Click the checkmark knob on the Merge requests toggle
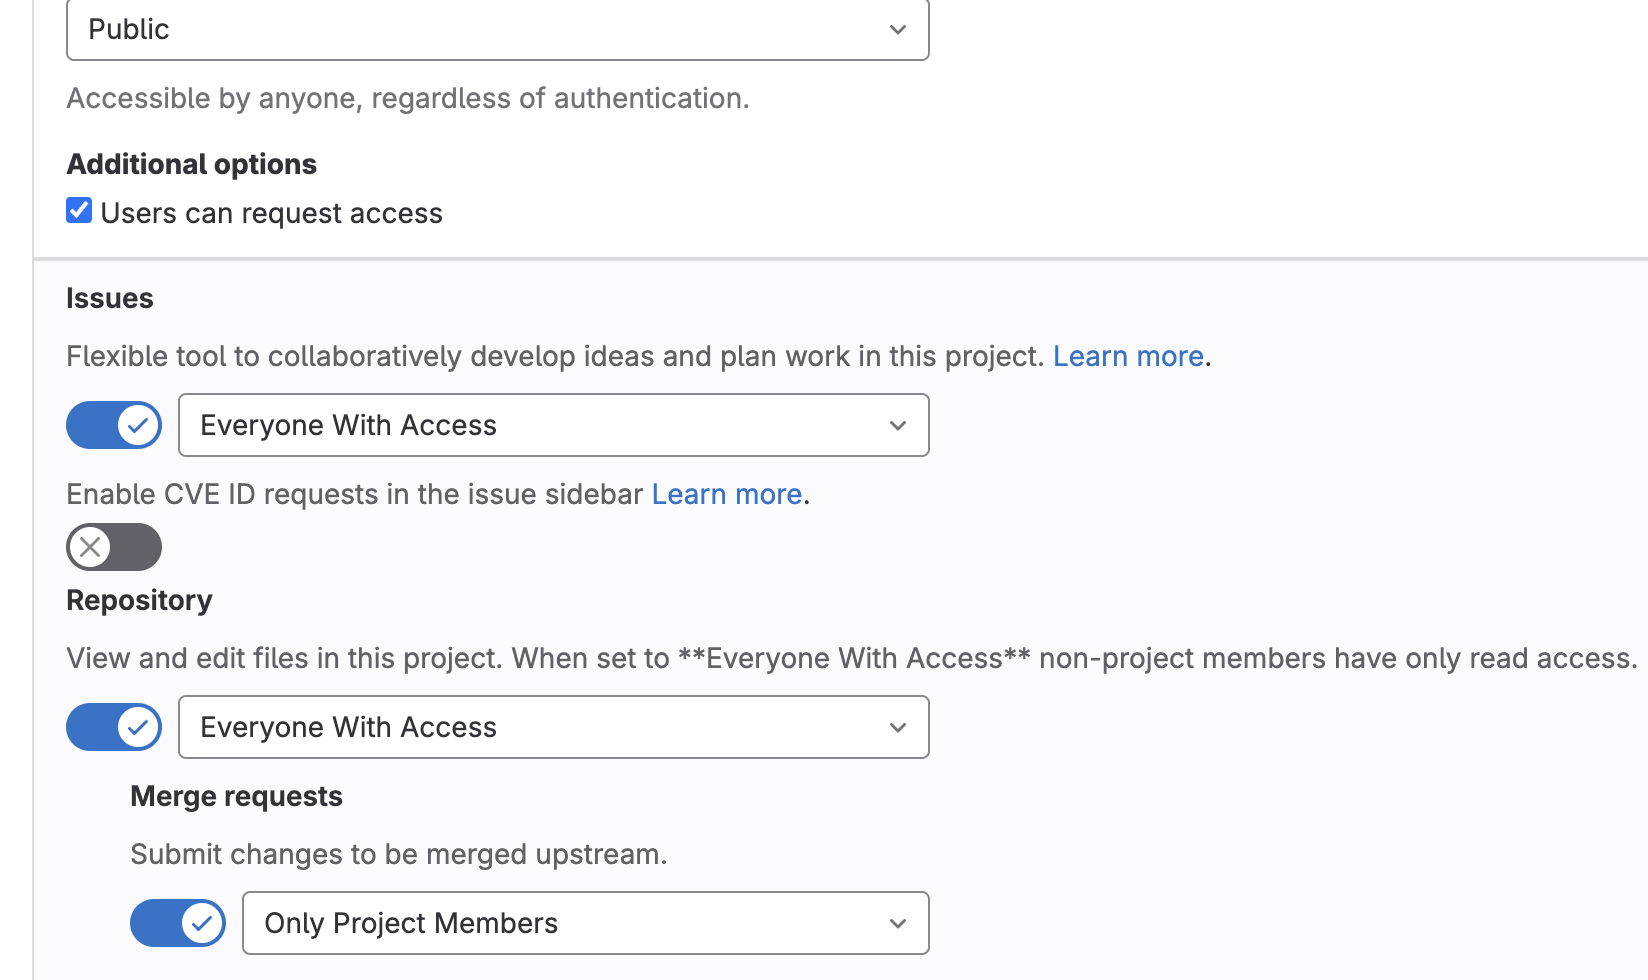 (202, 924)
